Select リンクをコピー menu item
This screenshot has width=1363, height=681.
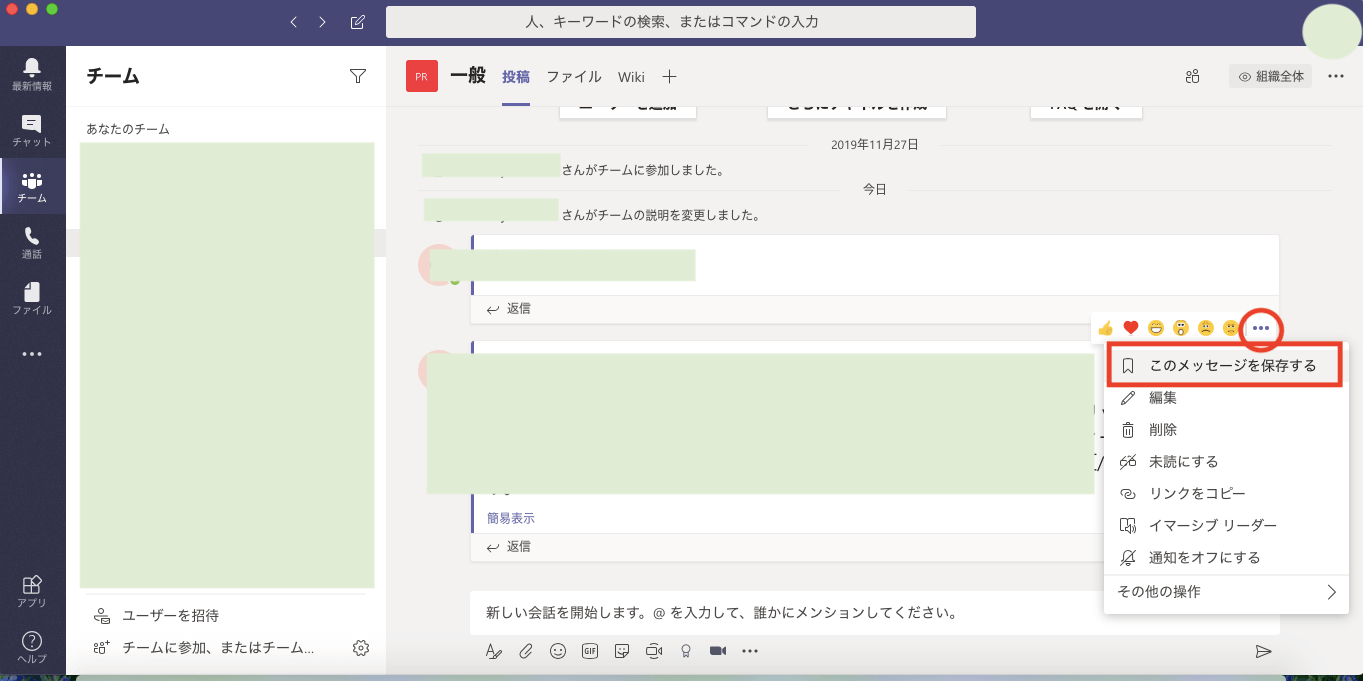(x=1226, y=493)
